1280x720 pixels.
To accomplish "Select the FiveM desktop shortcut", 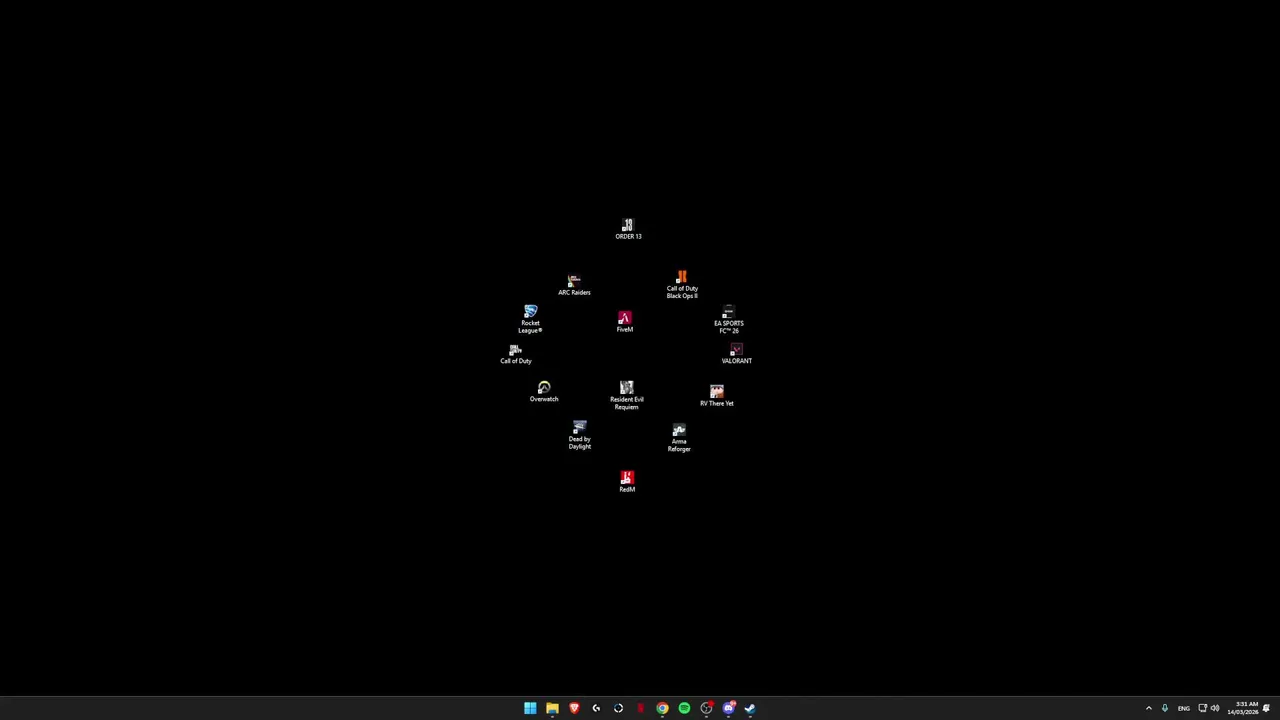I will [625, 322].
